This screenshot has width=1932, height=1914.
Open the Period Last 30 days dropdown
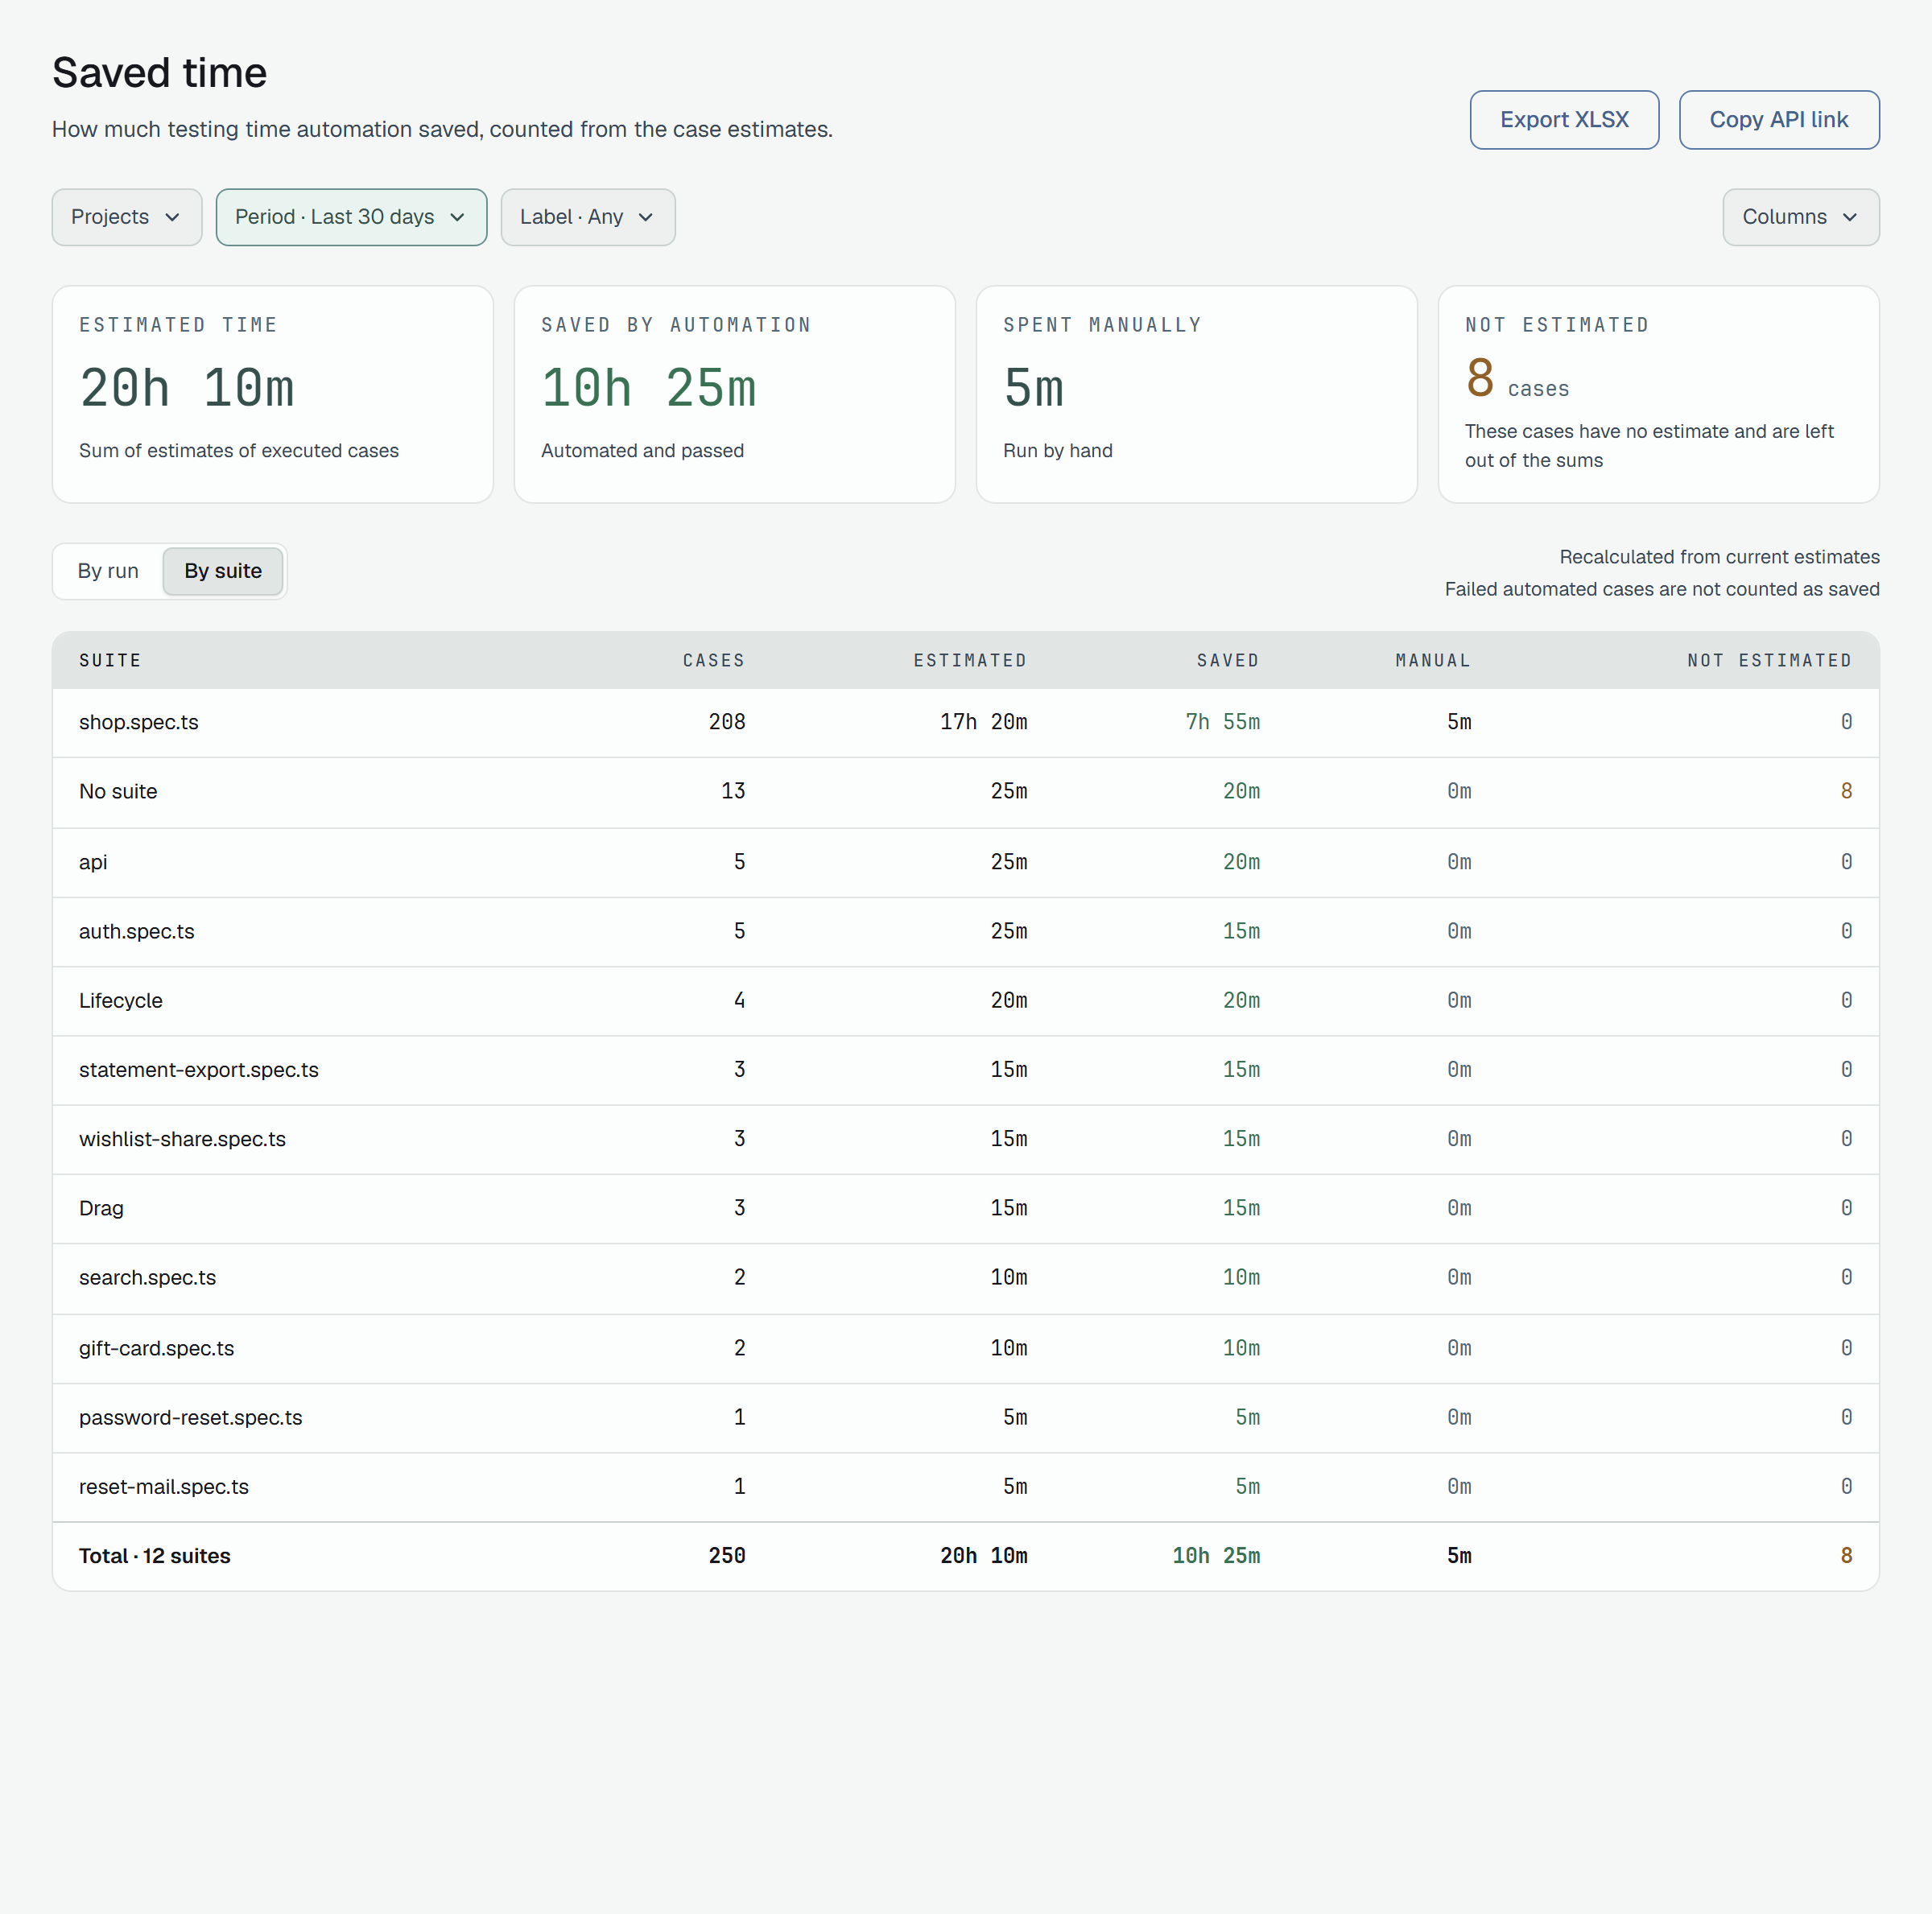[351, 217]
